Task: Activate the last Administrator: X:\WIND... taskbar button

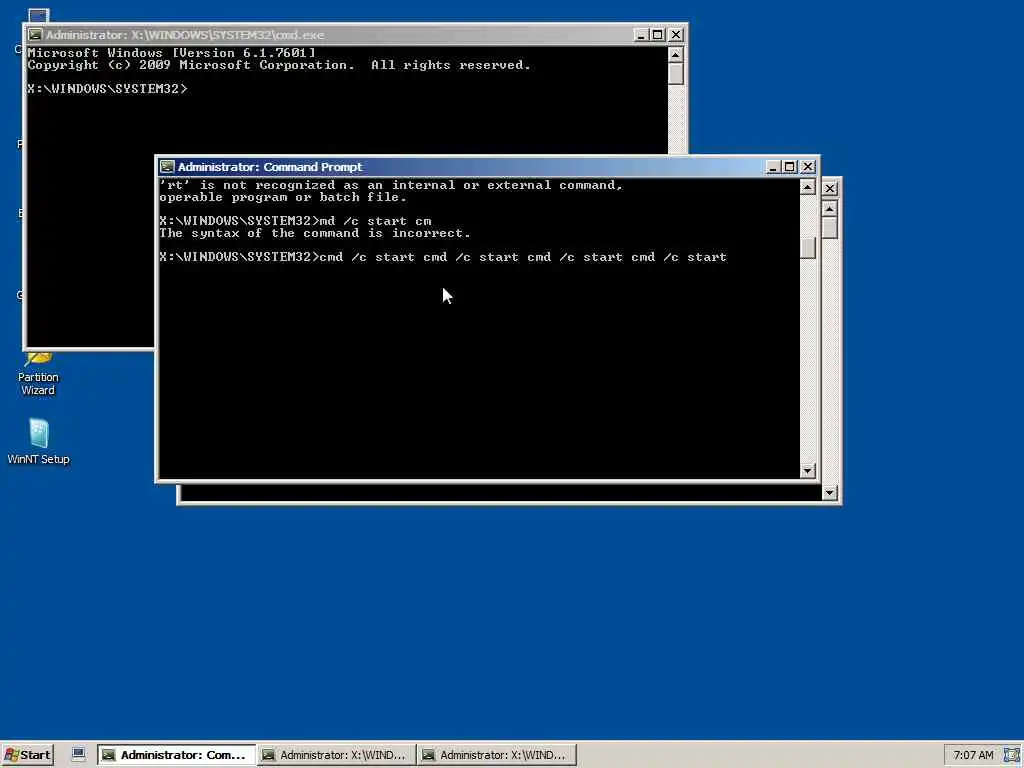Action: (x=497, y=755)
